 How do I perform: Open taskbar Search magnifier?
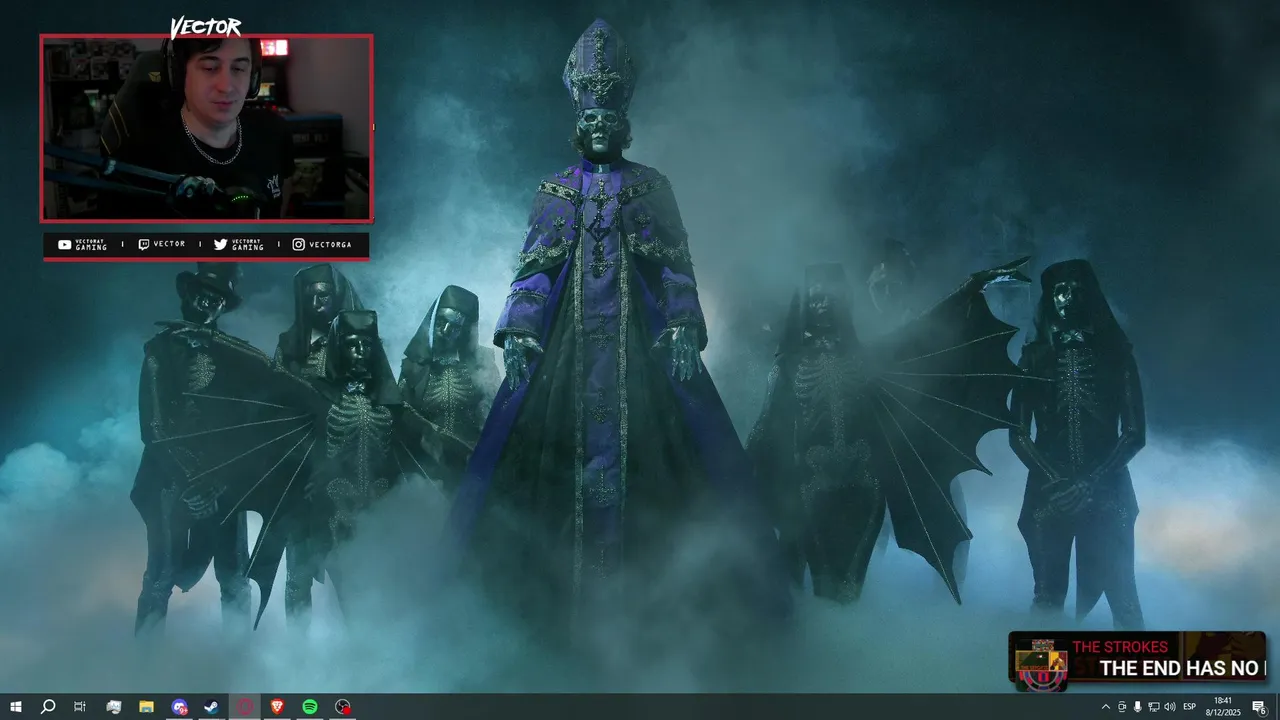click(x=47, y=707)
